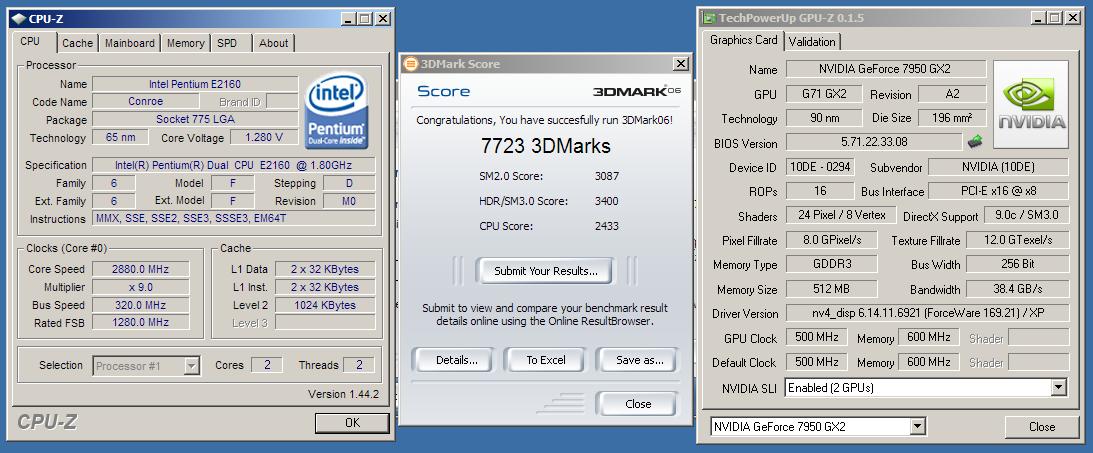Open the graphics card selector dropdown in GPU-Z
Viewport: 1093px width, 453px height.
point(818,427)
